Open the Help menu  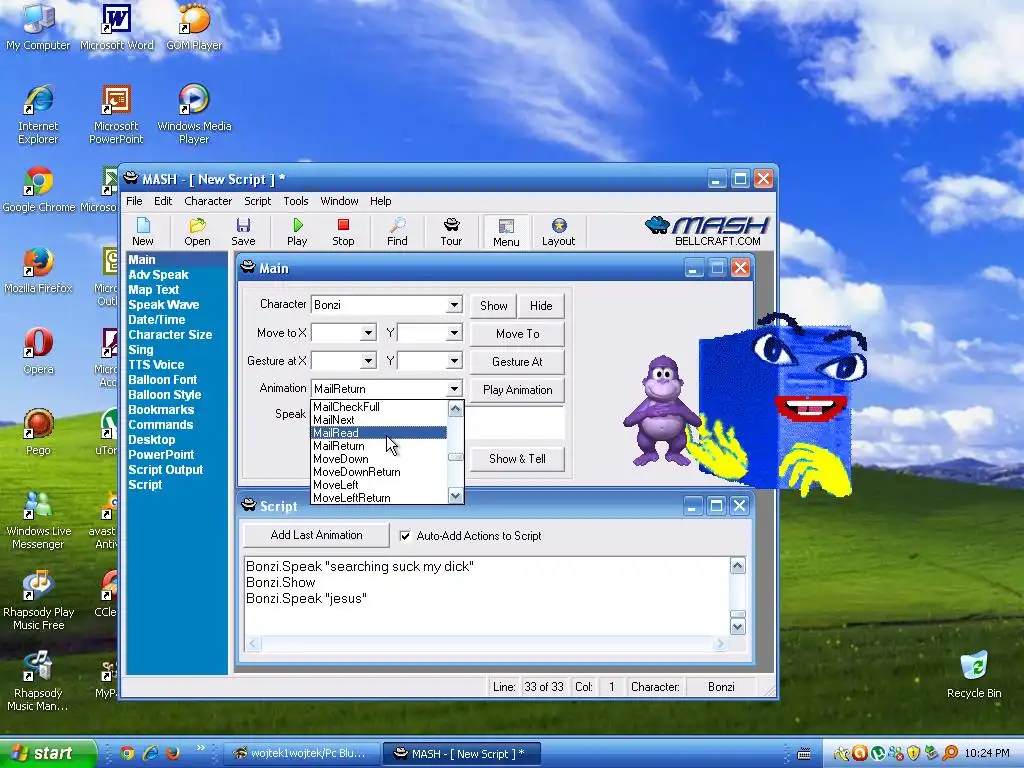tap(381, 201)
